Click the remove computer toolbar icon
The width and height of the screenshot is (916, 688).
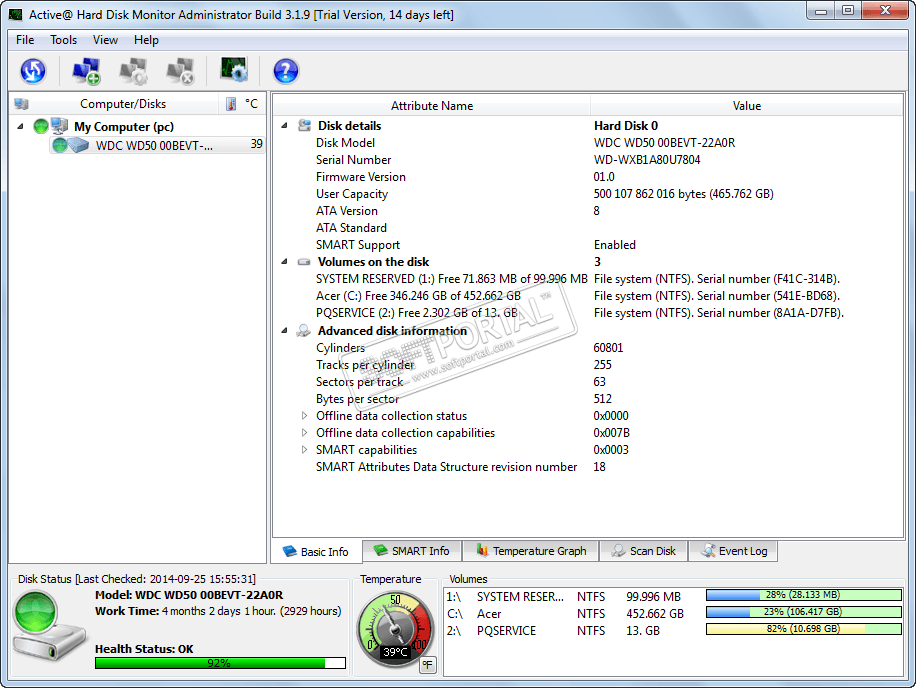tap(180, 71)
